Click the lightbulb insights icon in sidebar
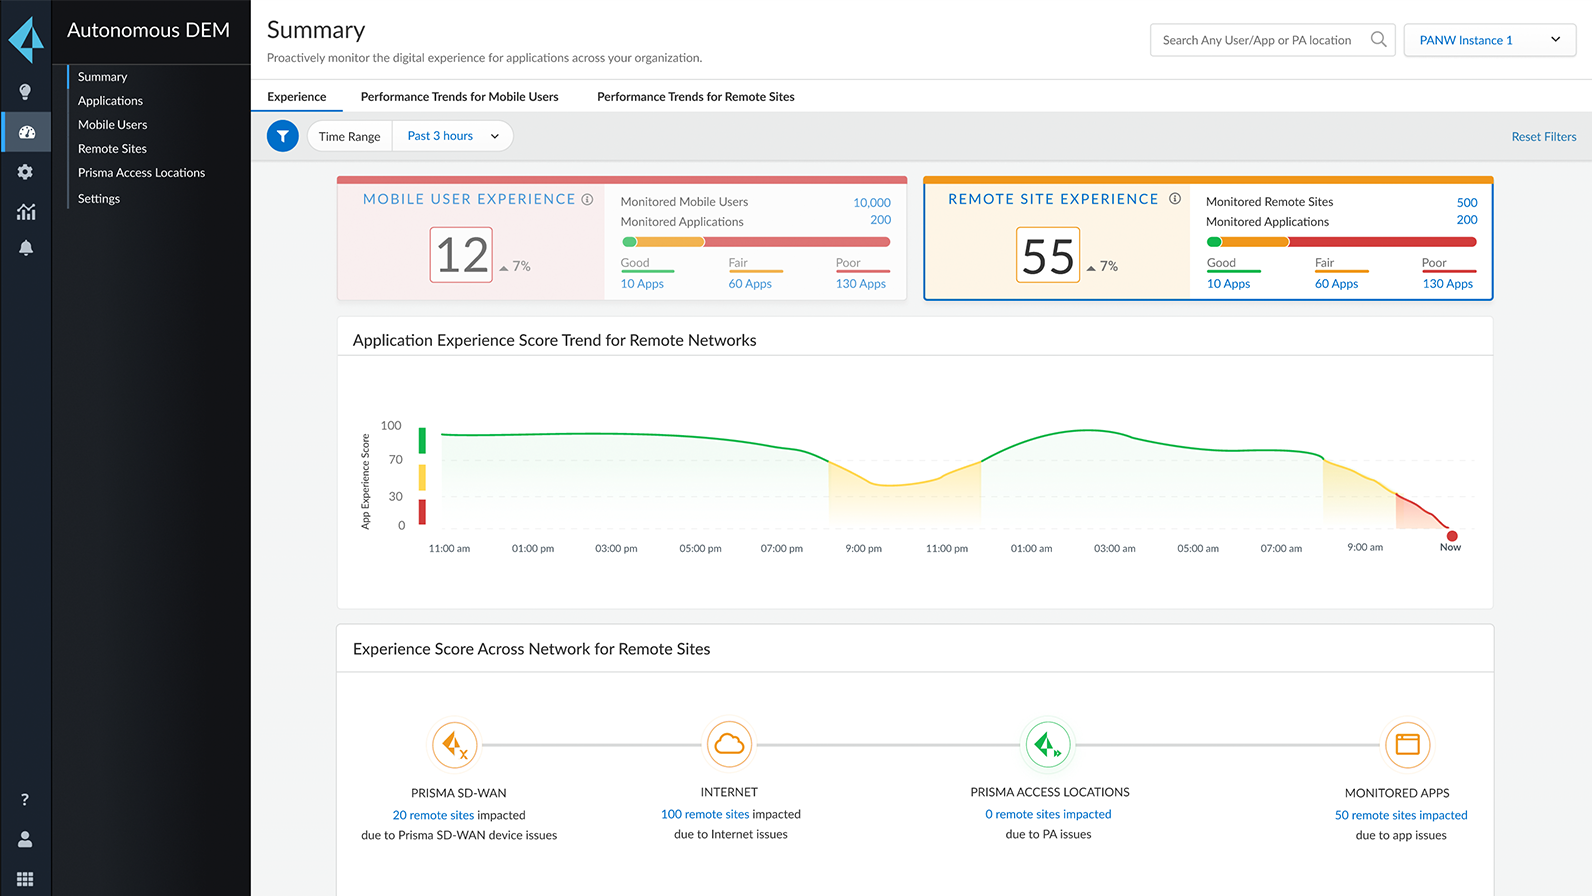Viewport: 1592px width, 896px height. pos(26,92)
